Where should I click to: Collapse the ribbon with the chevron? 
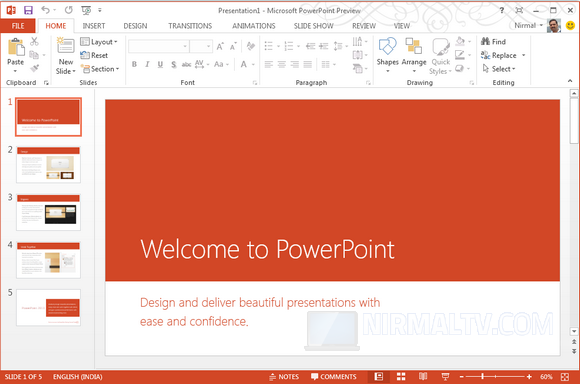coord(570,81)
